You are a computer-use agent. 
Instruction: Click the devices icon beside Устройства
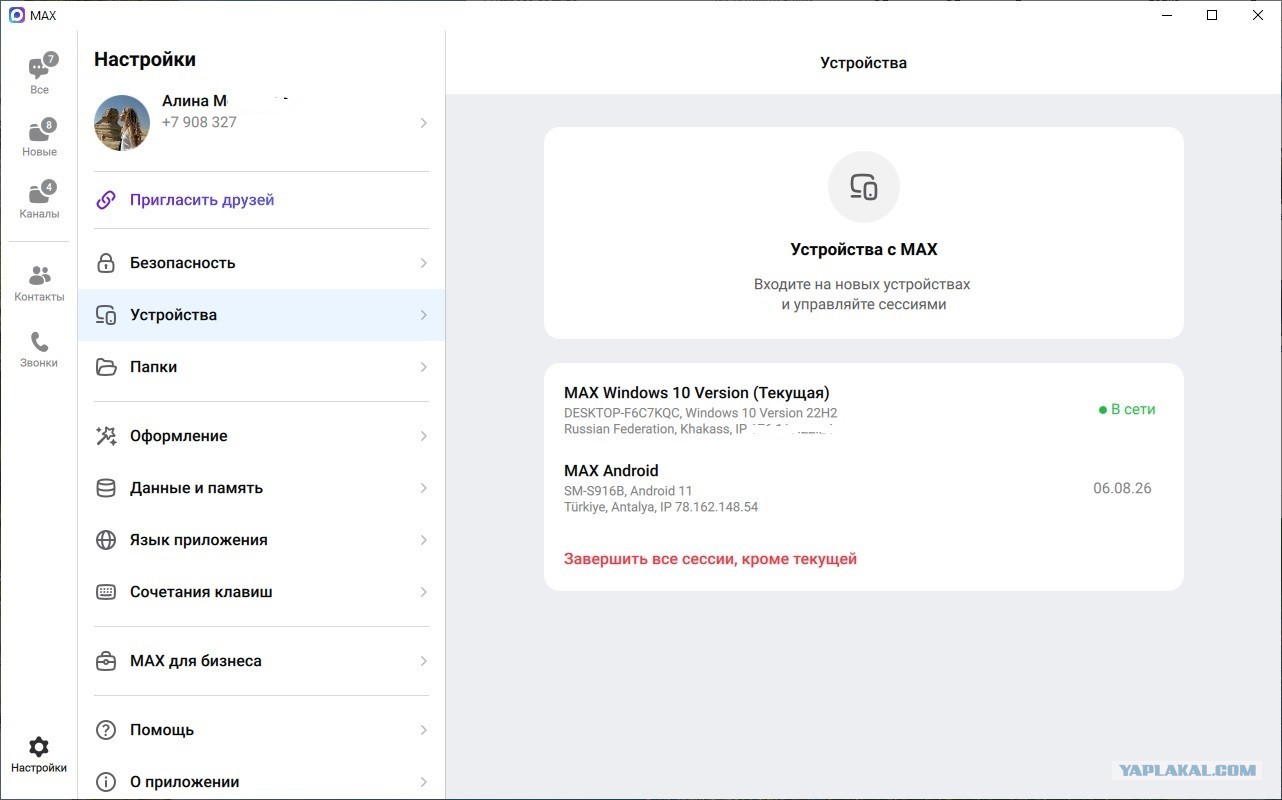point(106,315)
